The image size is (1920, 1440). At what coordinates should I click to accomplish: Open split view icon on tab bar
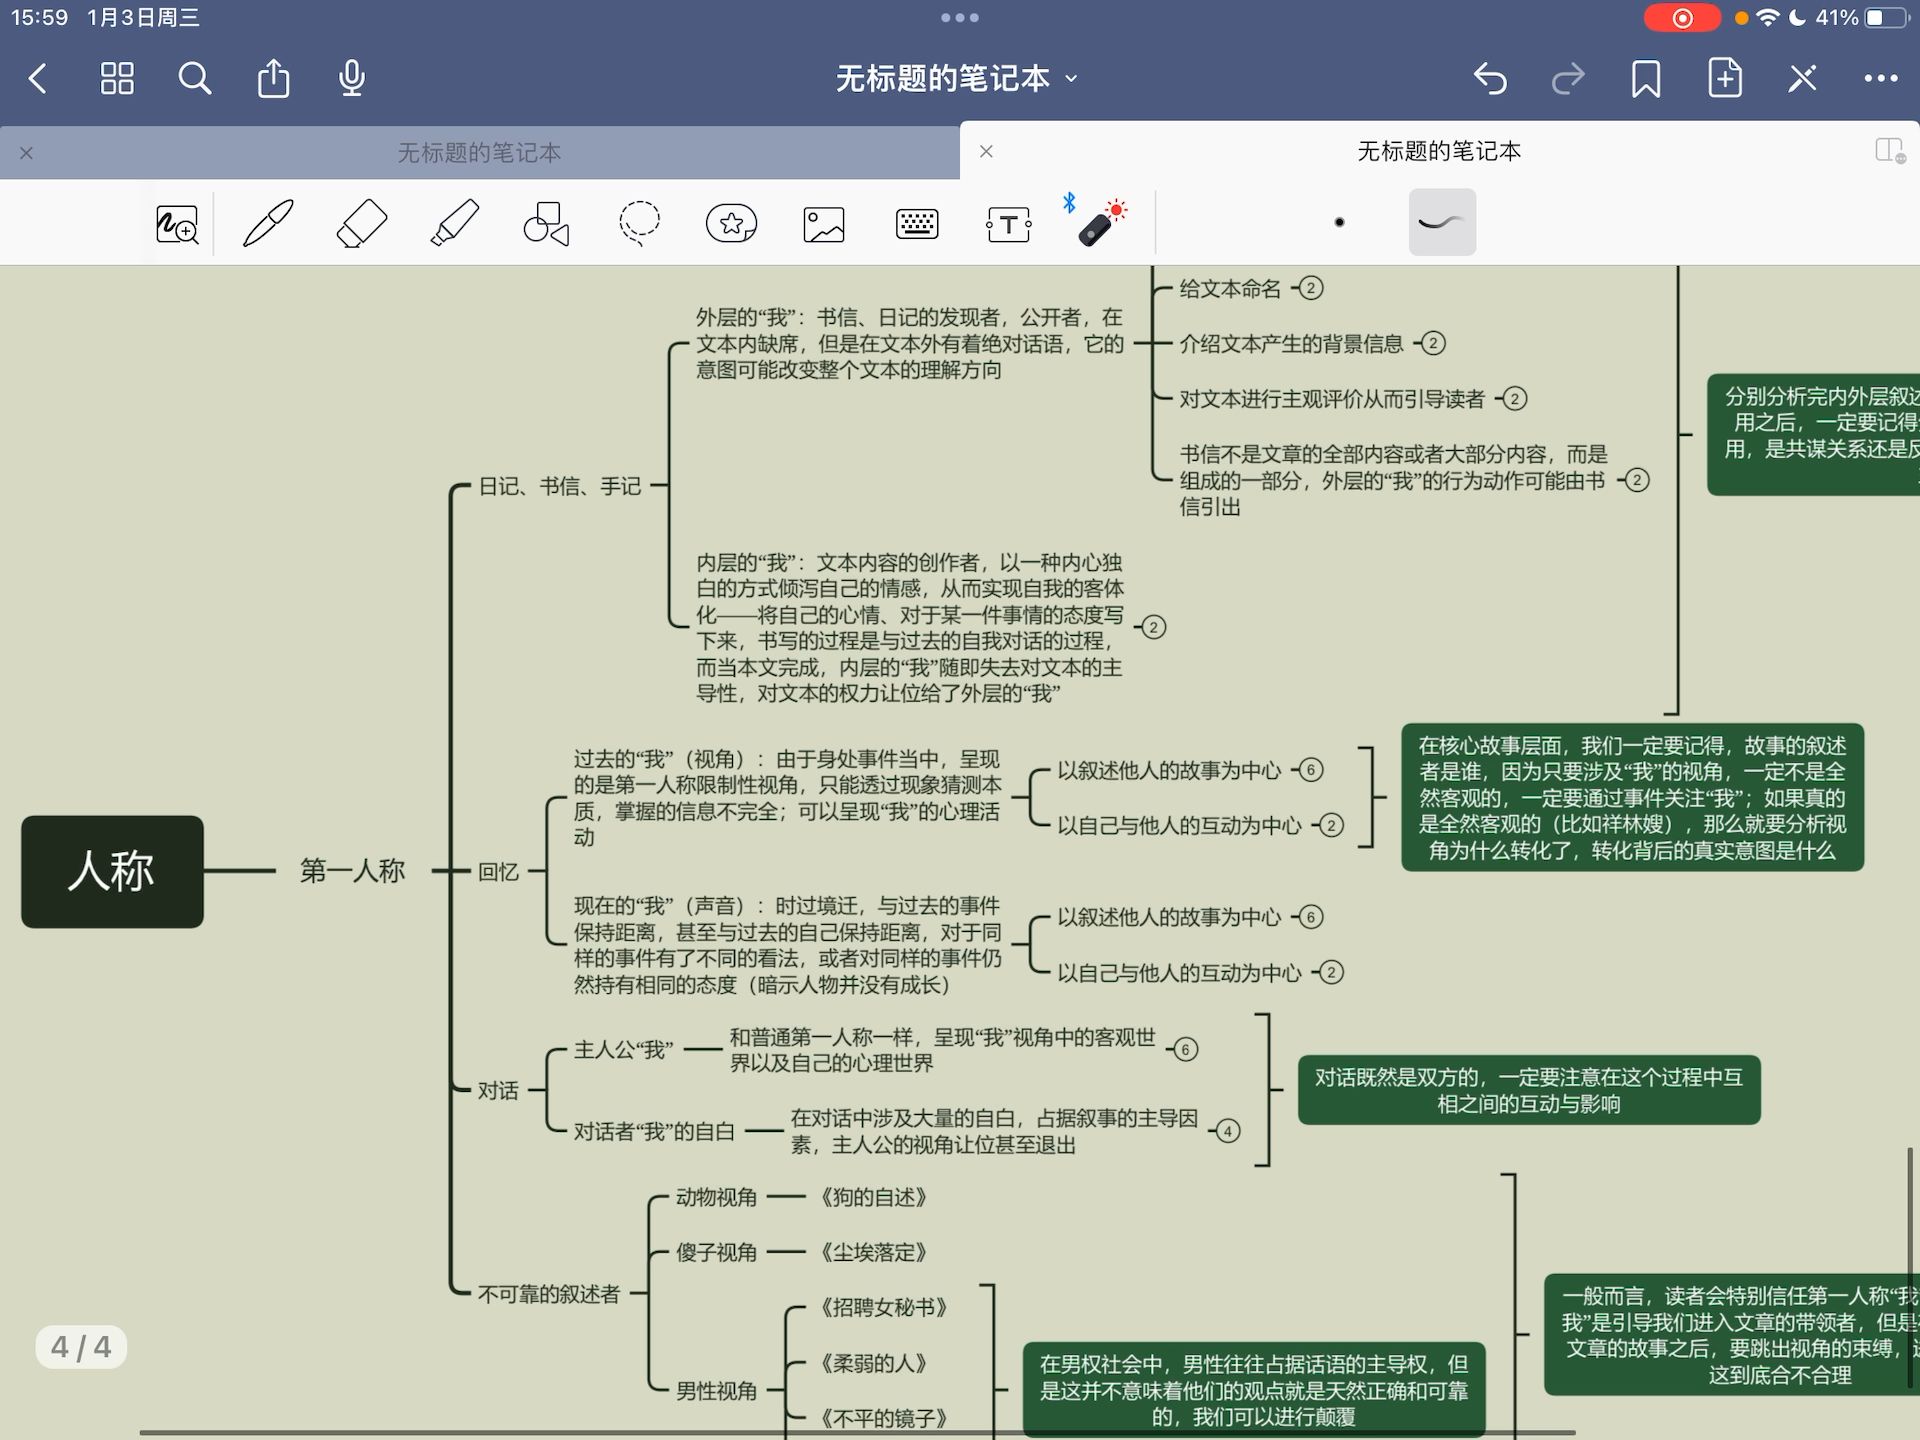point(1890,151)
